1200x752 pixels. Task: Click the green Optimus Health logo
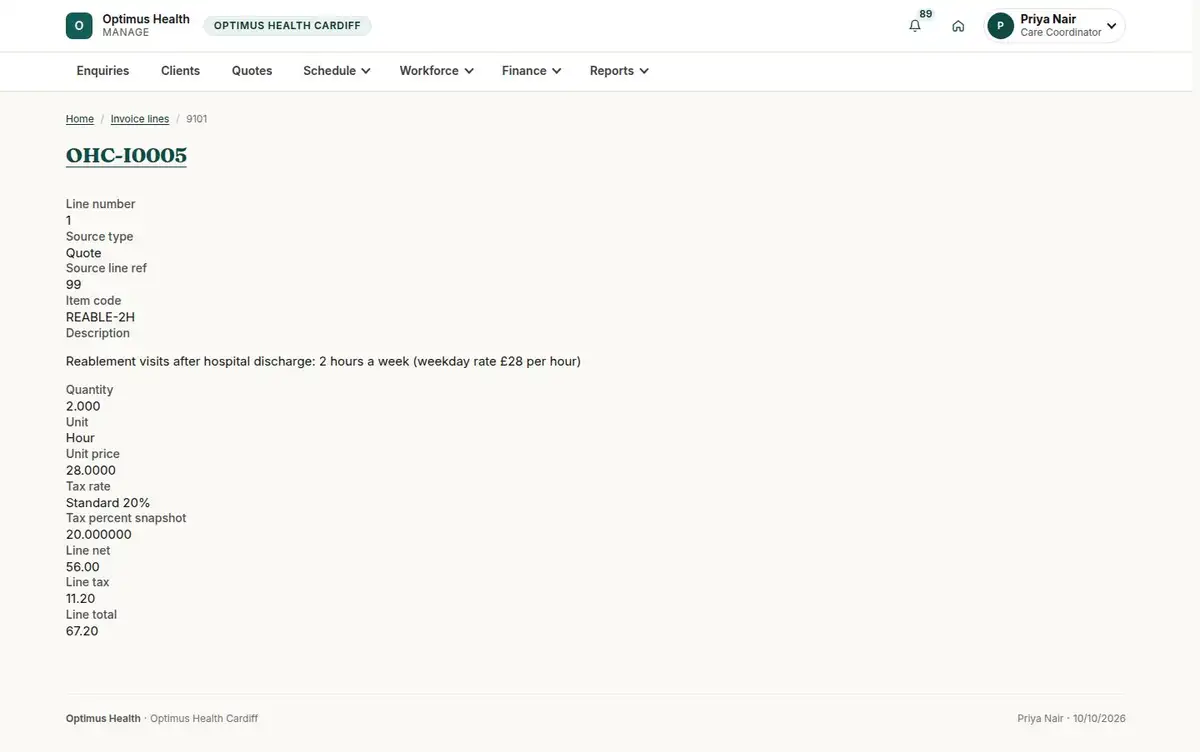click(79, 26)
